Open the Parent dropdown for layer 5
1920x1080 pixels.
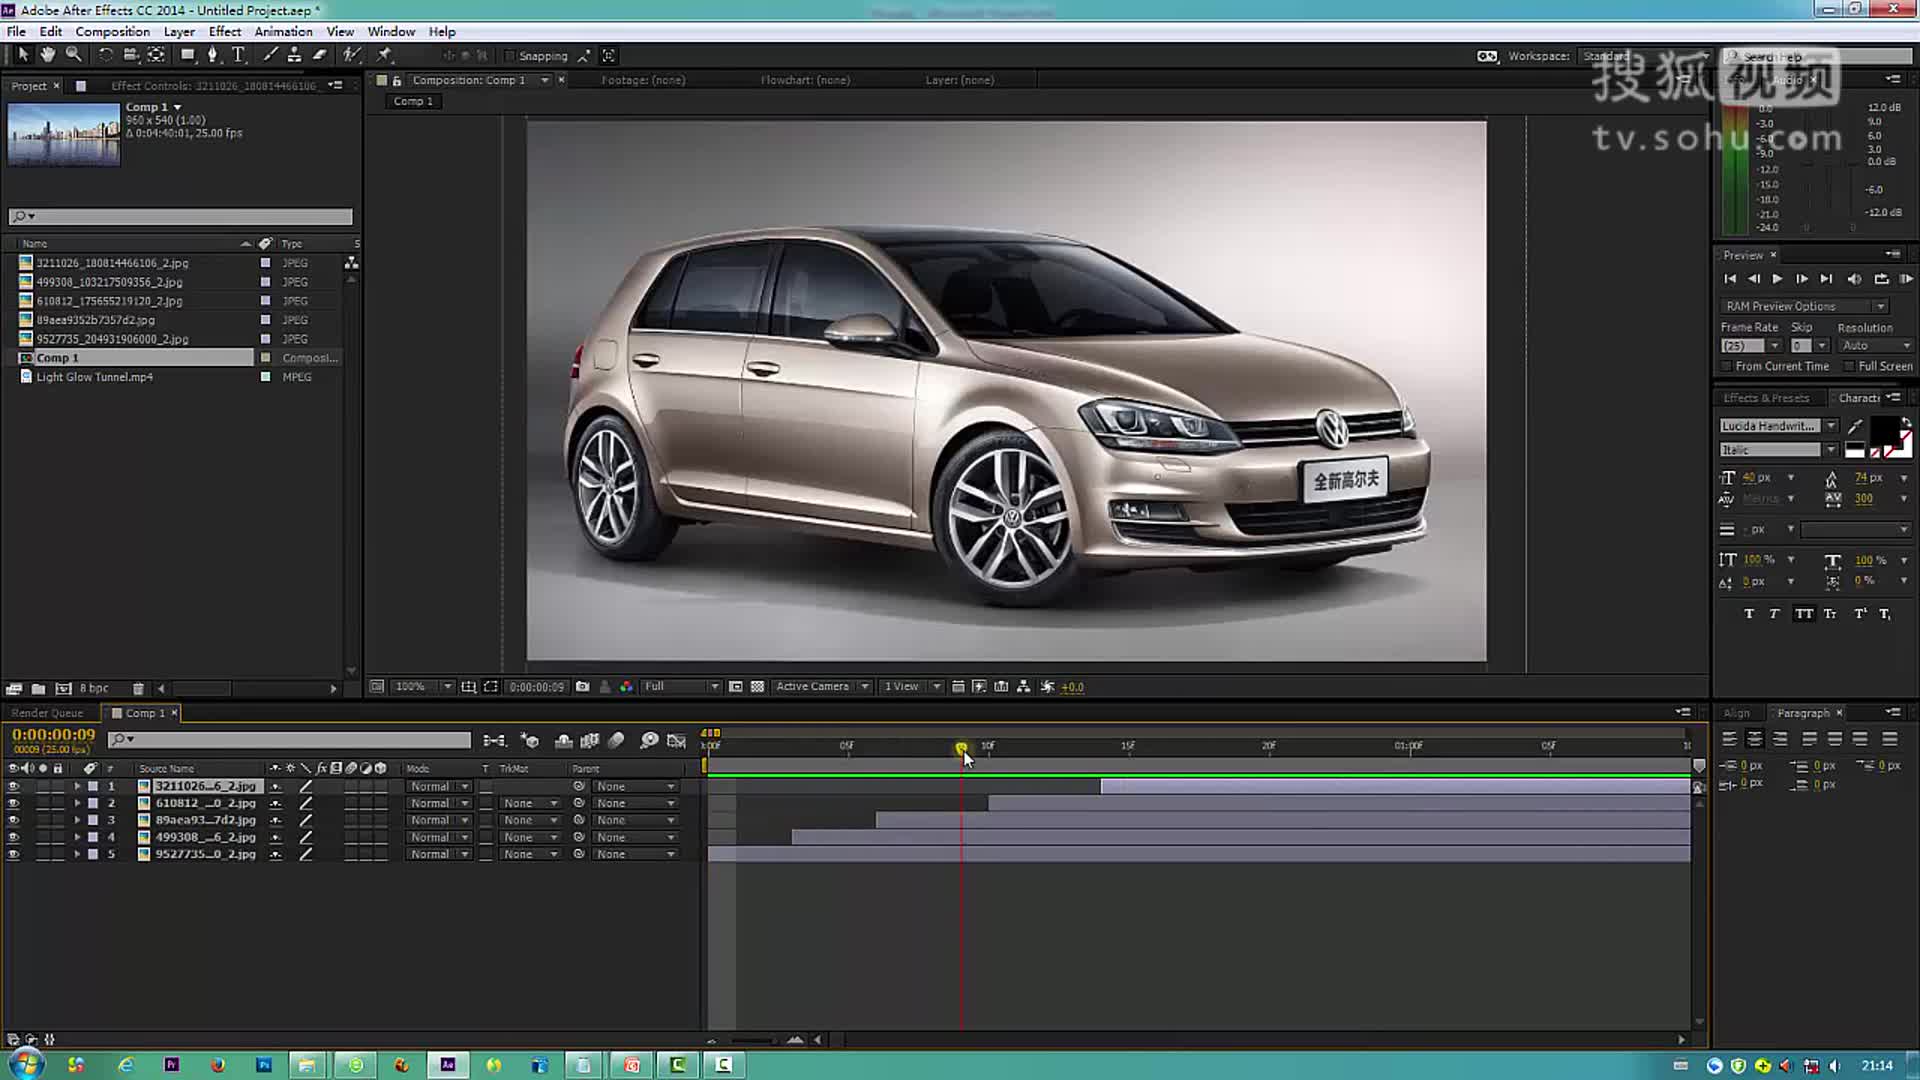(x=634, y=855)
